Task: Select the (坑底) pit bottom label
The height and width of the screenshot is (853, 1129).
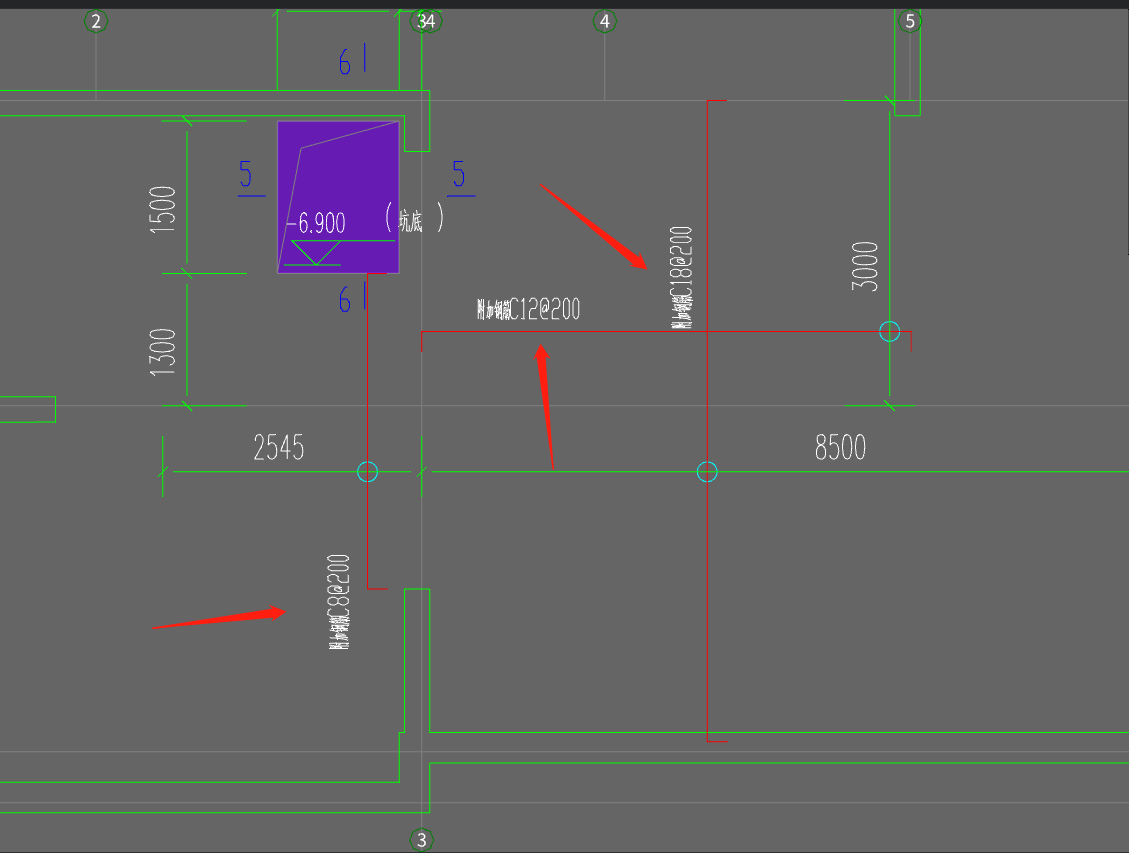Action: (414, 218)
